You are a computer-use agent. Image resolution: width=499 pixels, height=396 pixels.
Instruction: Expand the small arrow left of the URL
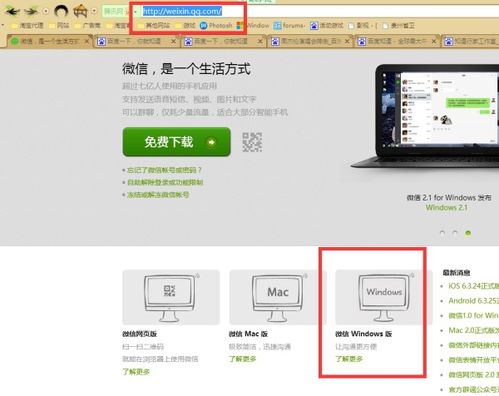pyautogui.click(x=136, y=12)
